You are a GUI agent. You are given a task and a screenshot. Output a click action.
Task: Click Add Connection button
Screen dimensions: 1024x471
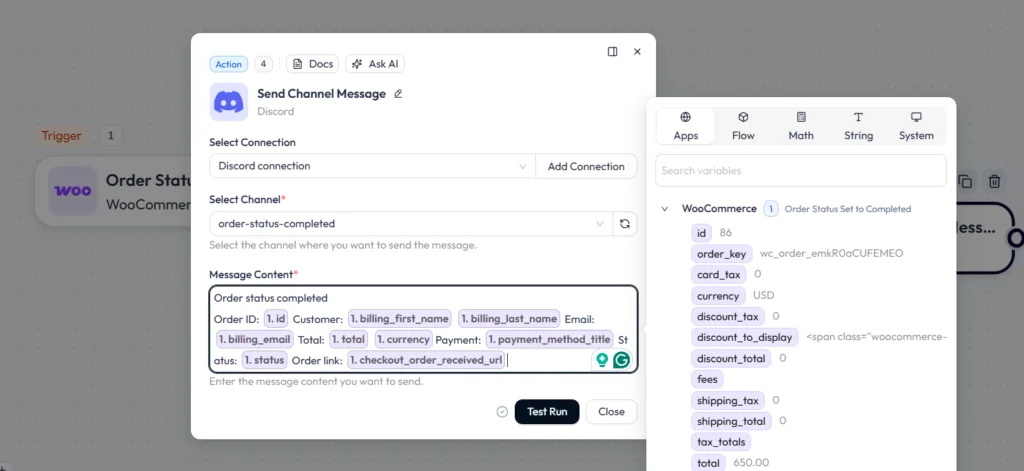tap(586, 166)
